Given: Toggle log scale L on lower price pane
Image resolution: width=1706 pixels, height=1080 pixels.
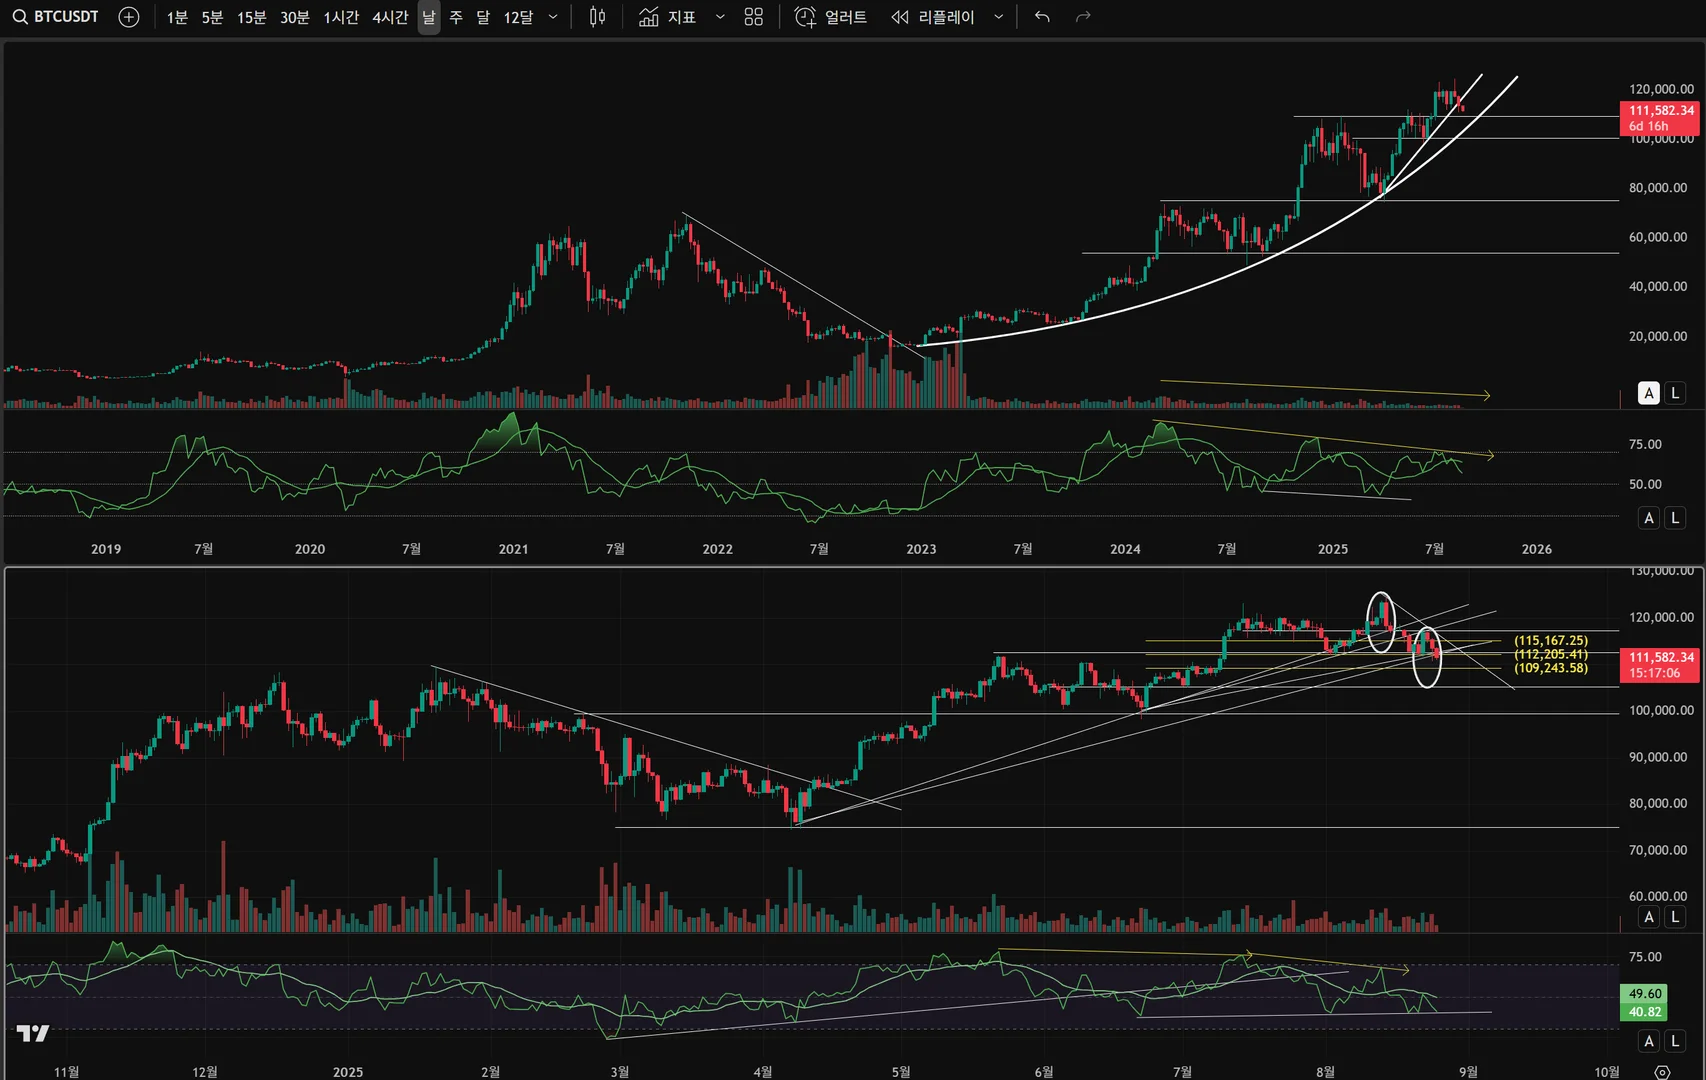Looking at the screenshot, I should click(x=1675, y=917).
